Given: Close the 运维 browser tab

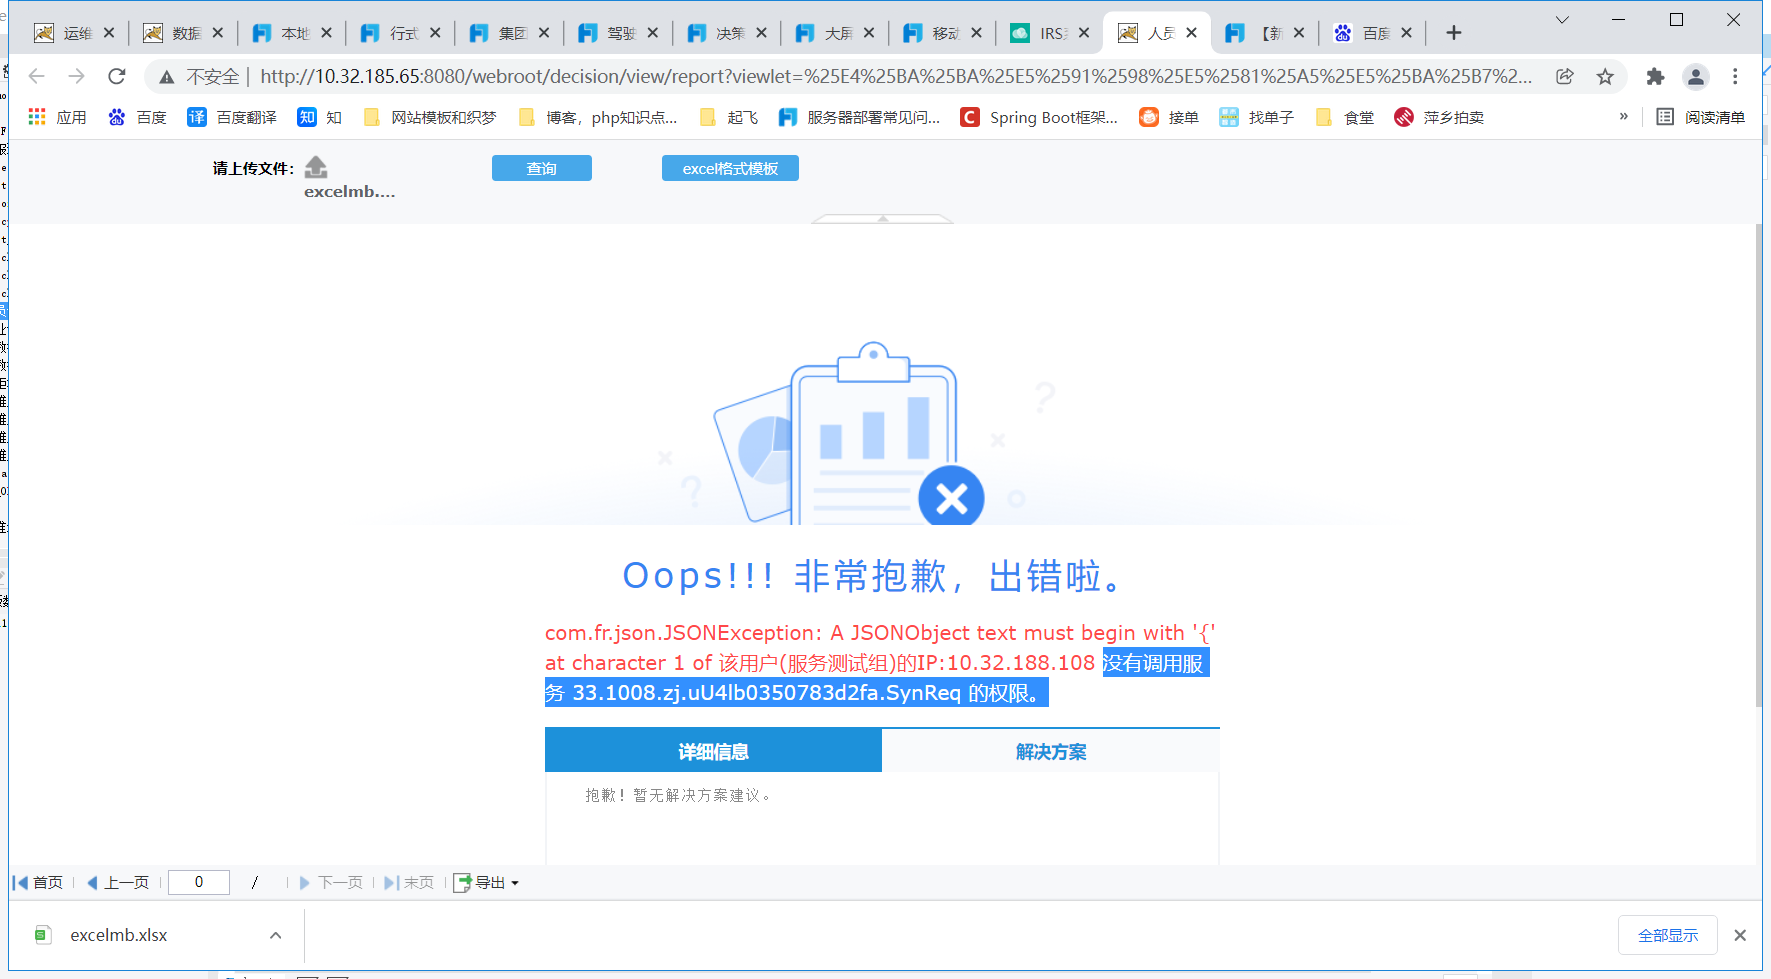Looking at the screenshot, I should pos(109,33).
